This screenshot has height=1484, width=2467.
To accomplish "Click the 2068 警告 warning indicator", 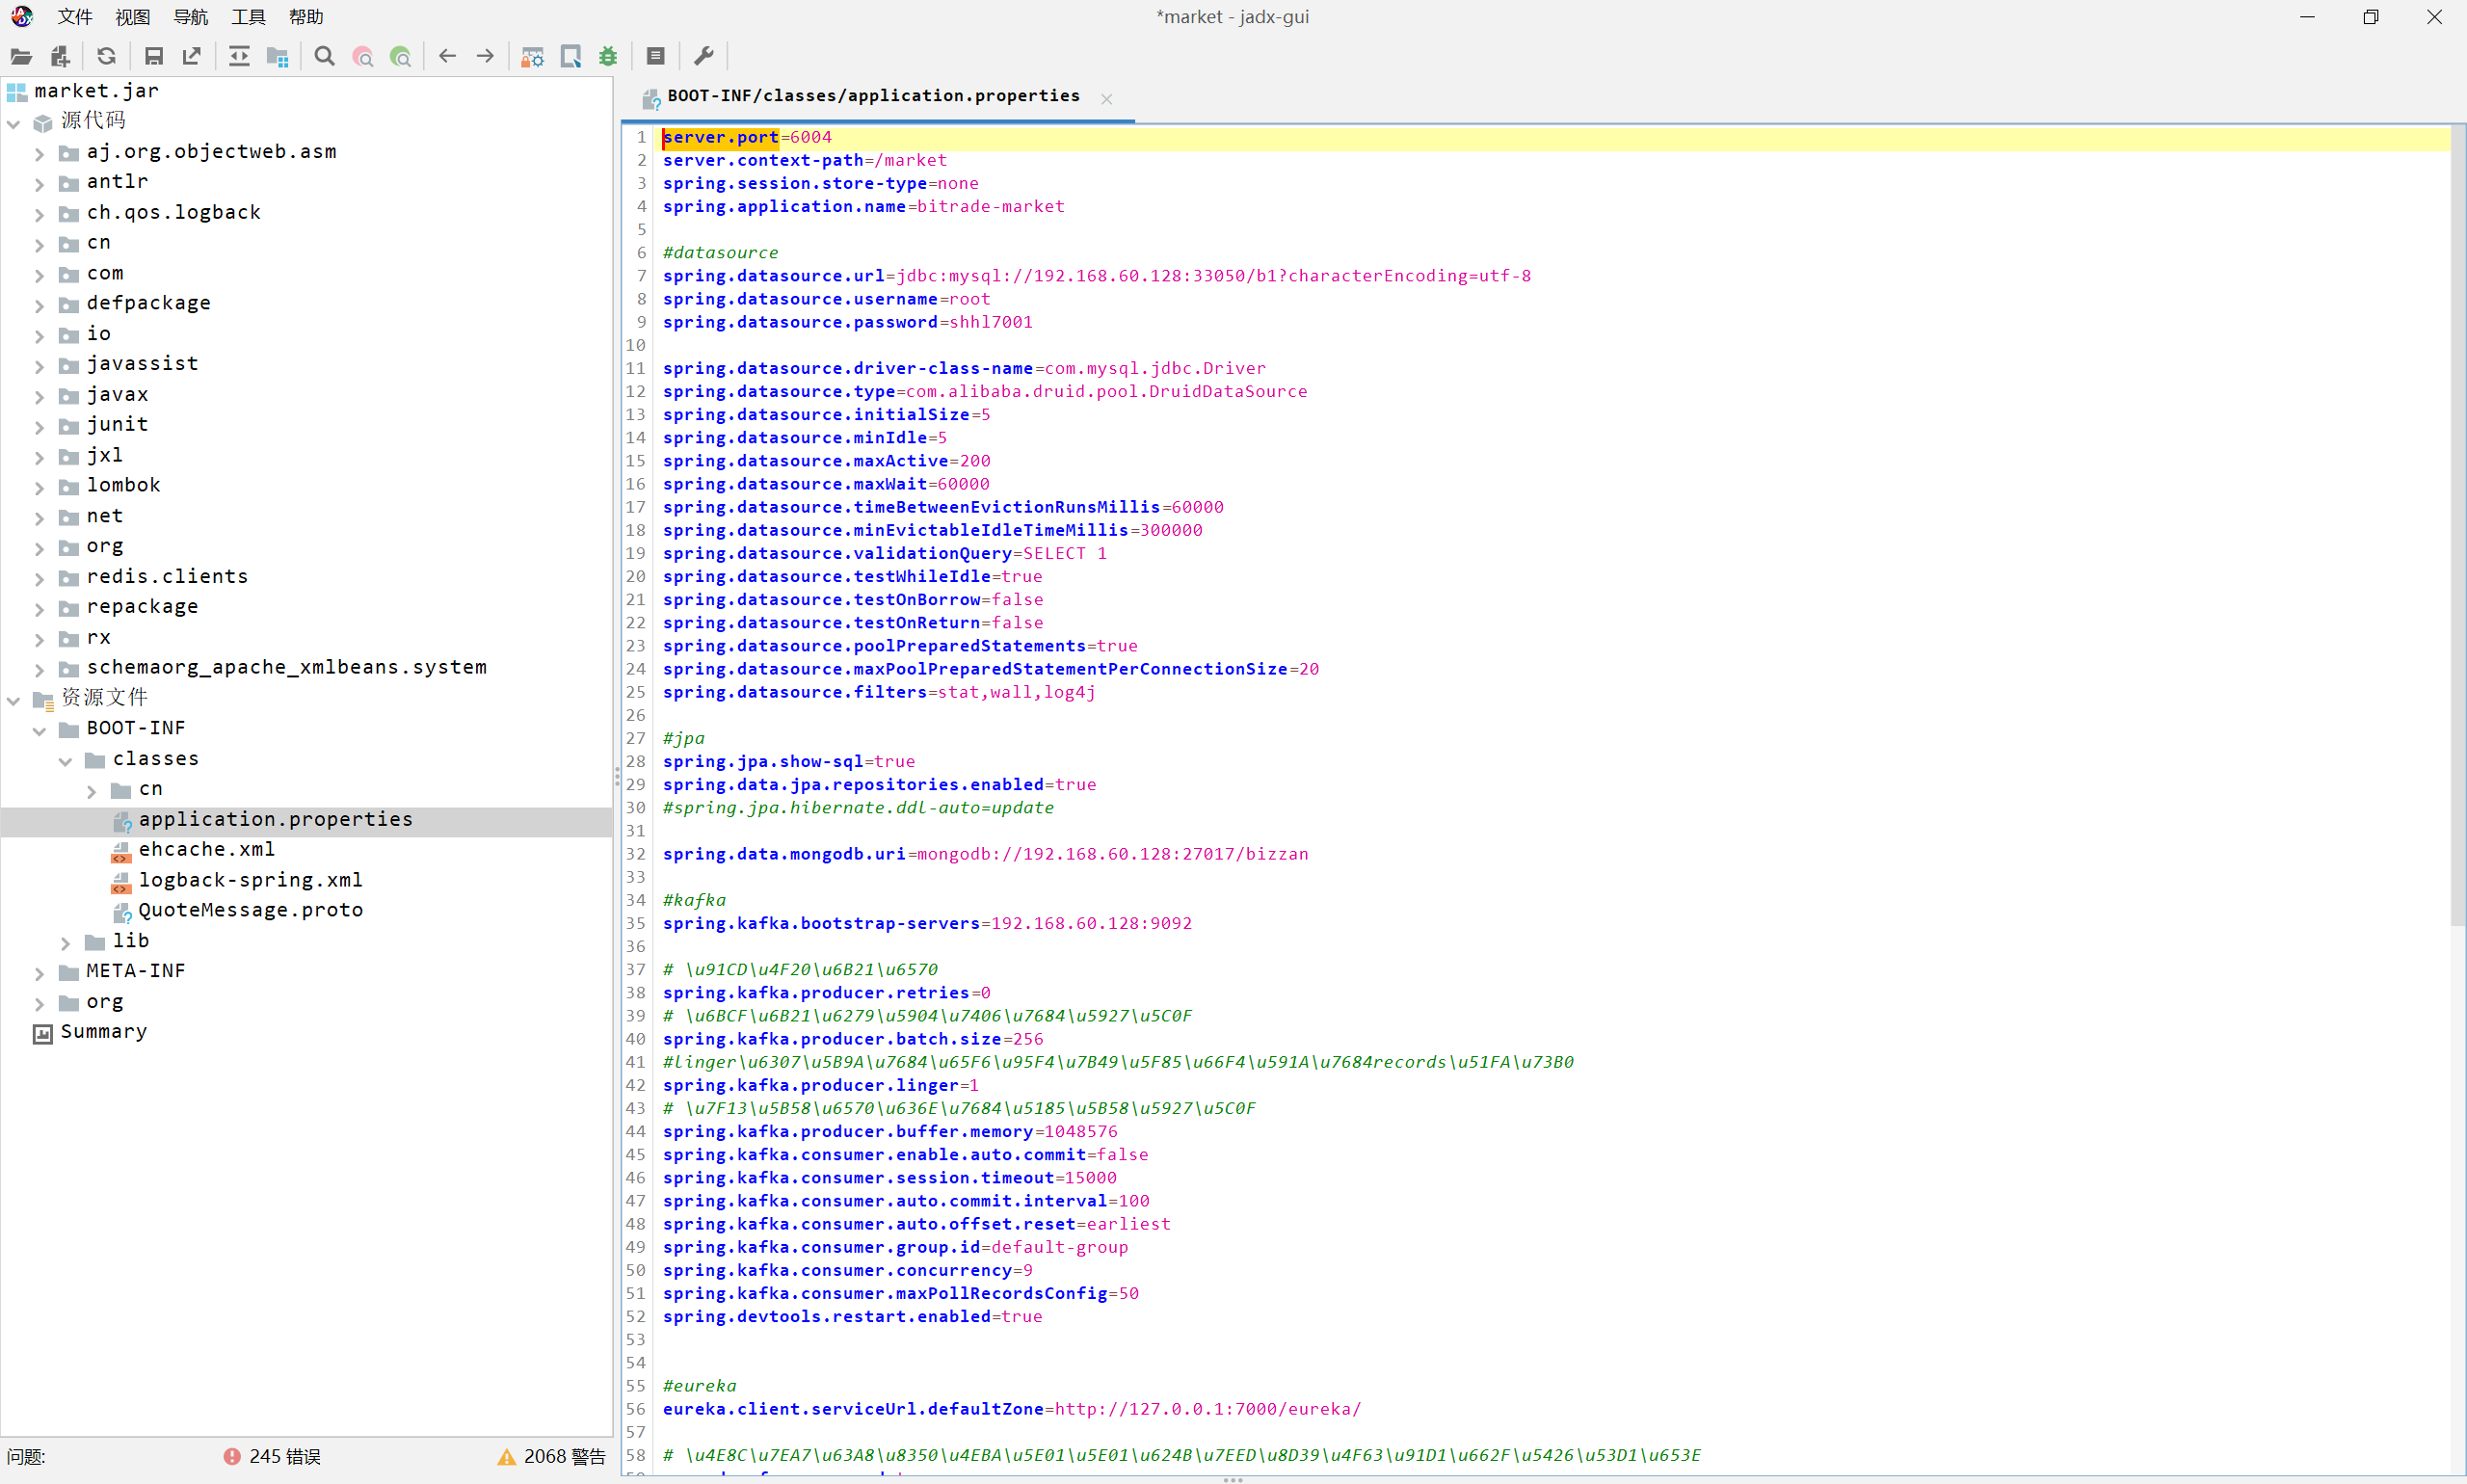I will tap(551, 1457).
